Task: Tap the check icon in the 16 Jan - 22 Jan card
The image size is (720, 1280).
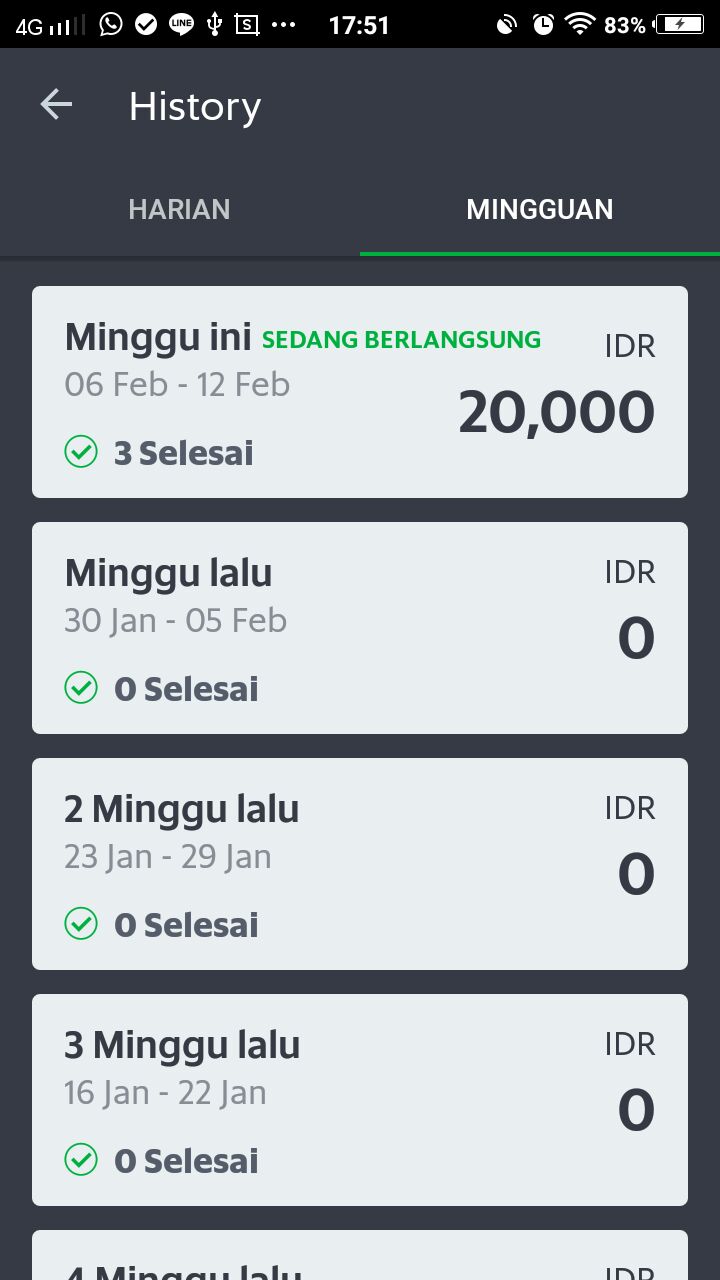Action: point(81,1160)
